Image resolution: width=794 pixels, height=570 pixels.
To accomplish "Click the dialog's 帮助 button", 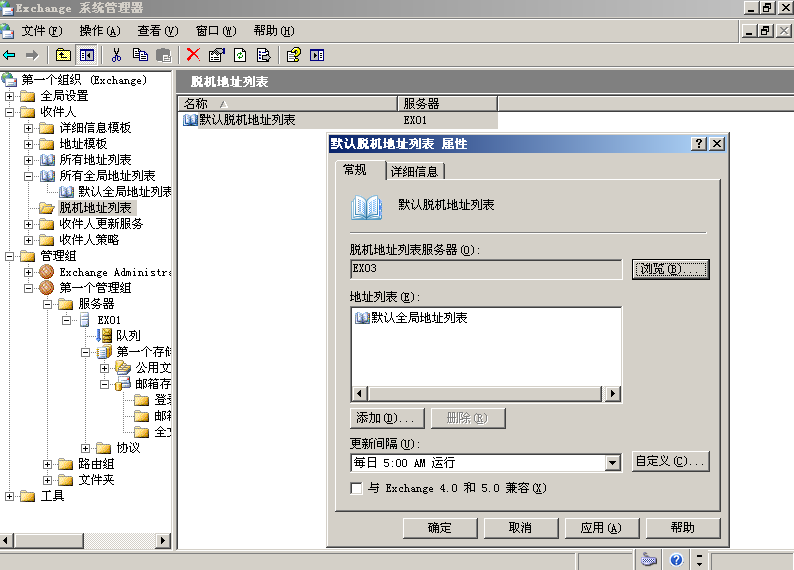I will [x=683, y=528].
